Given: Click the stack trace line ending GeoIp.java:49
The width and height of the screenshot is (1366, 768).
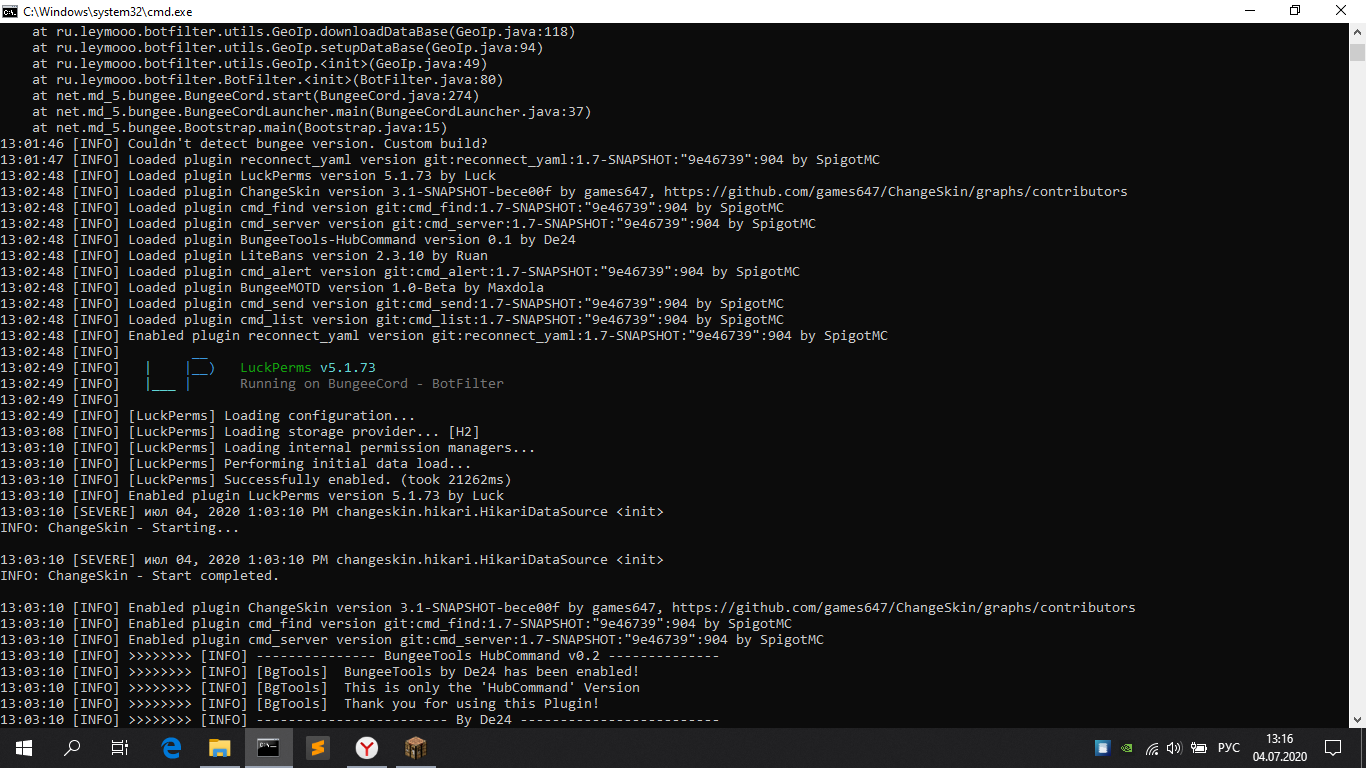Looking at the screenshot, I should [260, 64].
